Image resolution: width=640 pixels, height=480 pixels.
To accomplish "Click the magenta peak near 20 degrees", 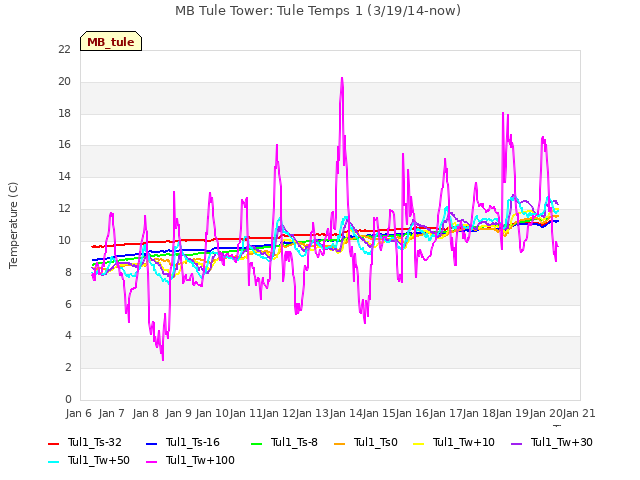I will coord(342,78).
